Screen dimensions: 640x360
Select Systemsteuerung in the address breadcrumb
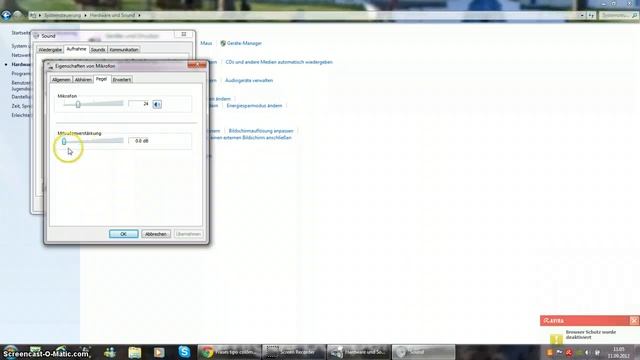(x=63, y=15)
